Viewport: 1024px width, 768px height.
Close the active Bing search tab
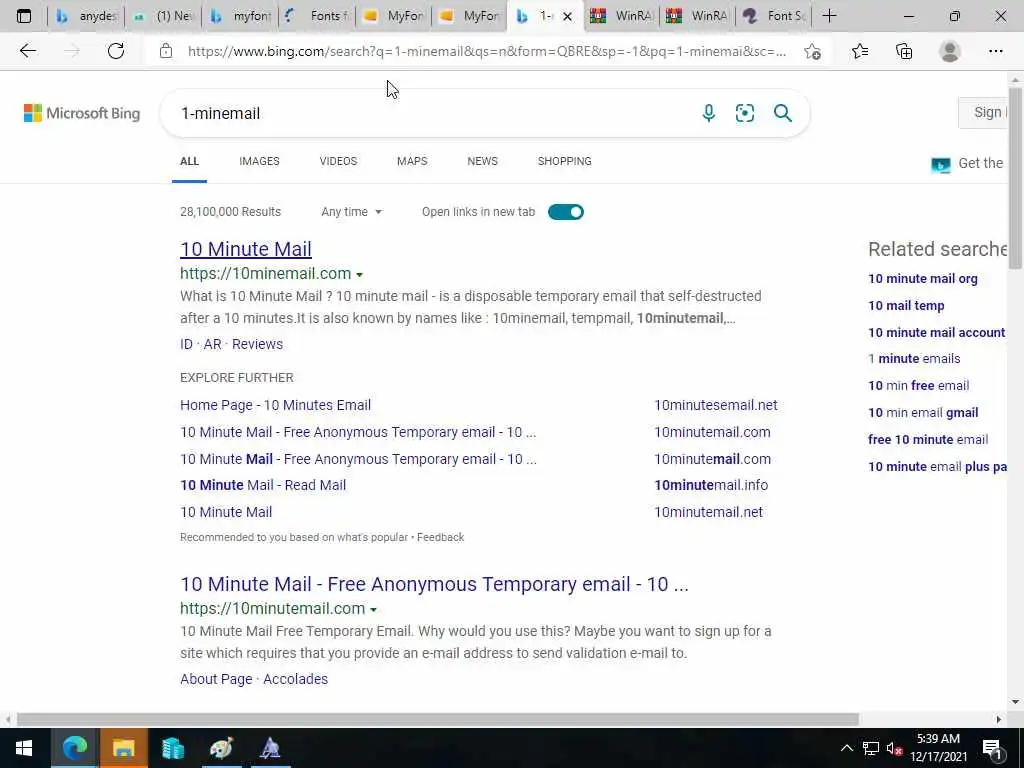click(568, 16)
